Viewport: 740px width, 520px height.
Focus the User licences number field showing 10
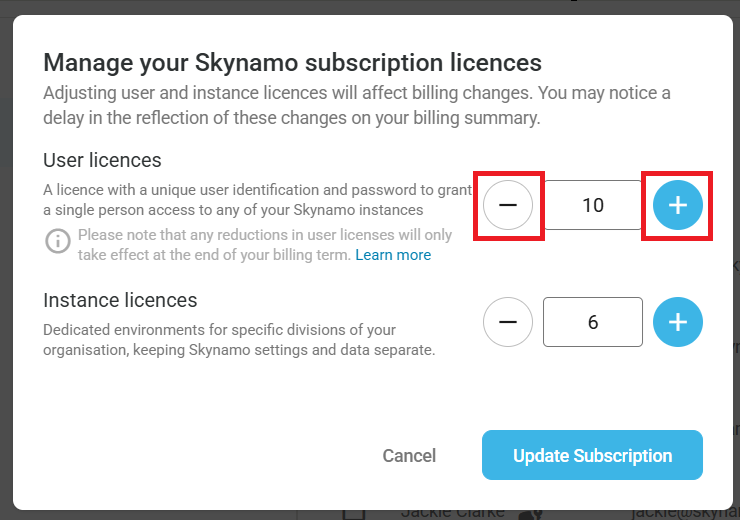coord(592,205)
